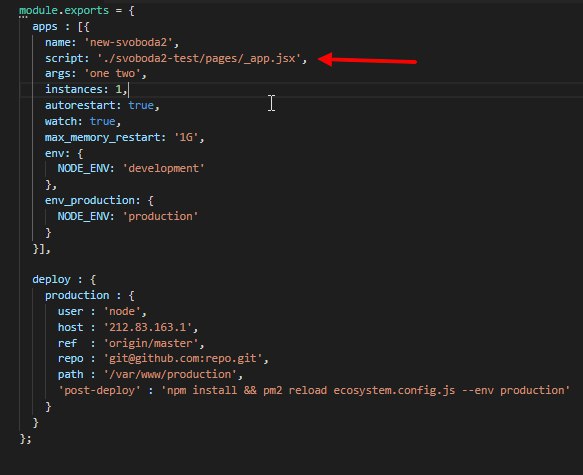This screenshot has width=583, height=475.
Task: Click the 'env_production' key
Action: (90, 200)
